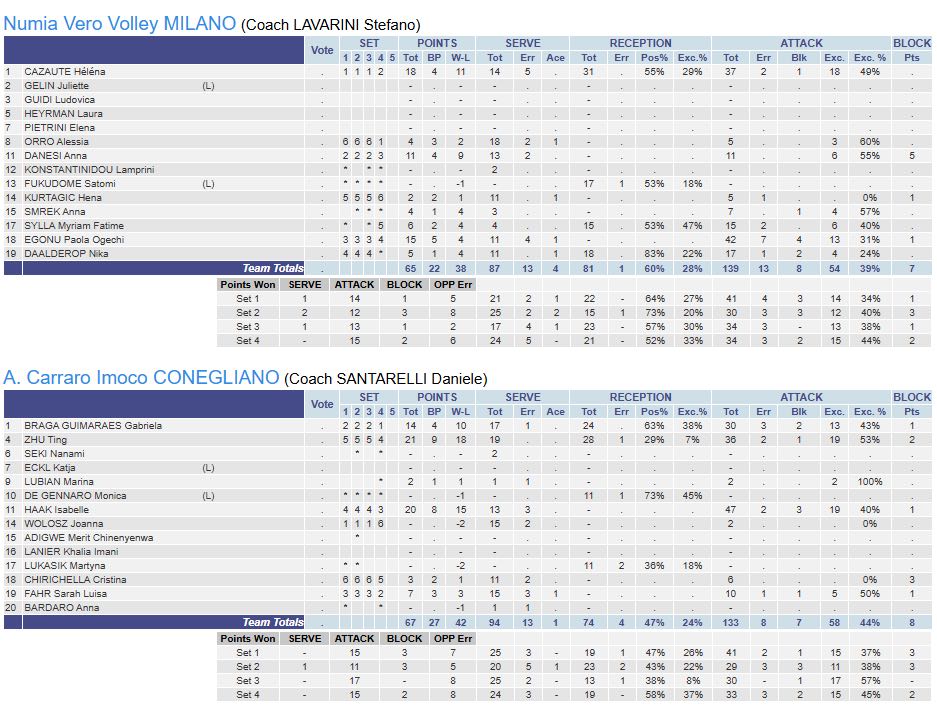Click FAHR Sarah Luisa name
This screenshot has width=937, height=718.
tap(65, 594)
